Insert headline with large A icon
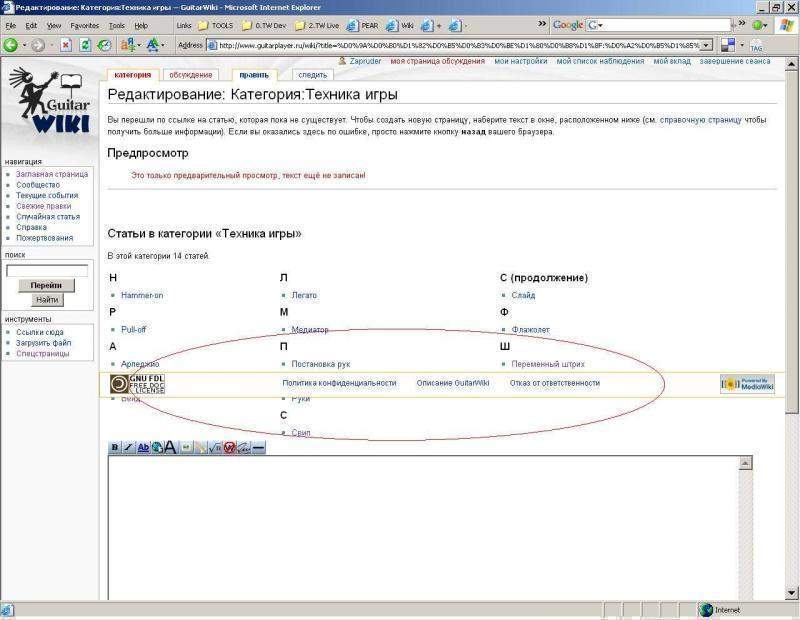The width and height of the screenshot is (800, 620). [170, 448]
